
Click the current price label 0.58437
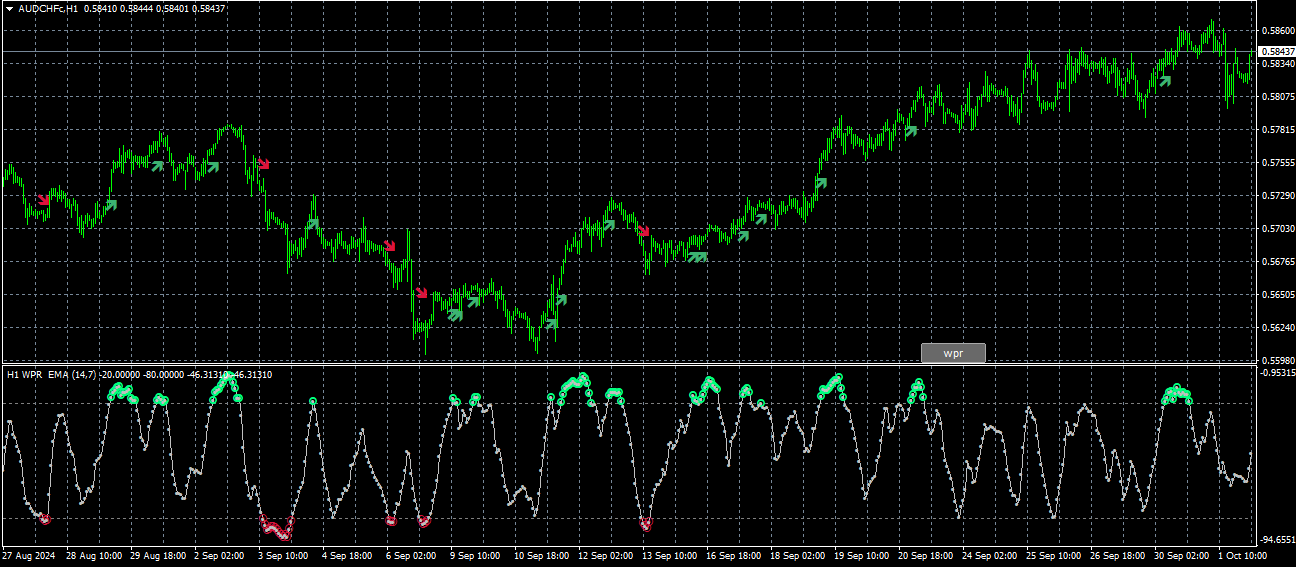click(1276, 51)
